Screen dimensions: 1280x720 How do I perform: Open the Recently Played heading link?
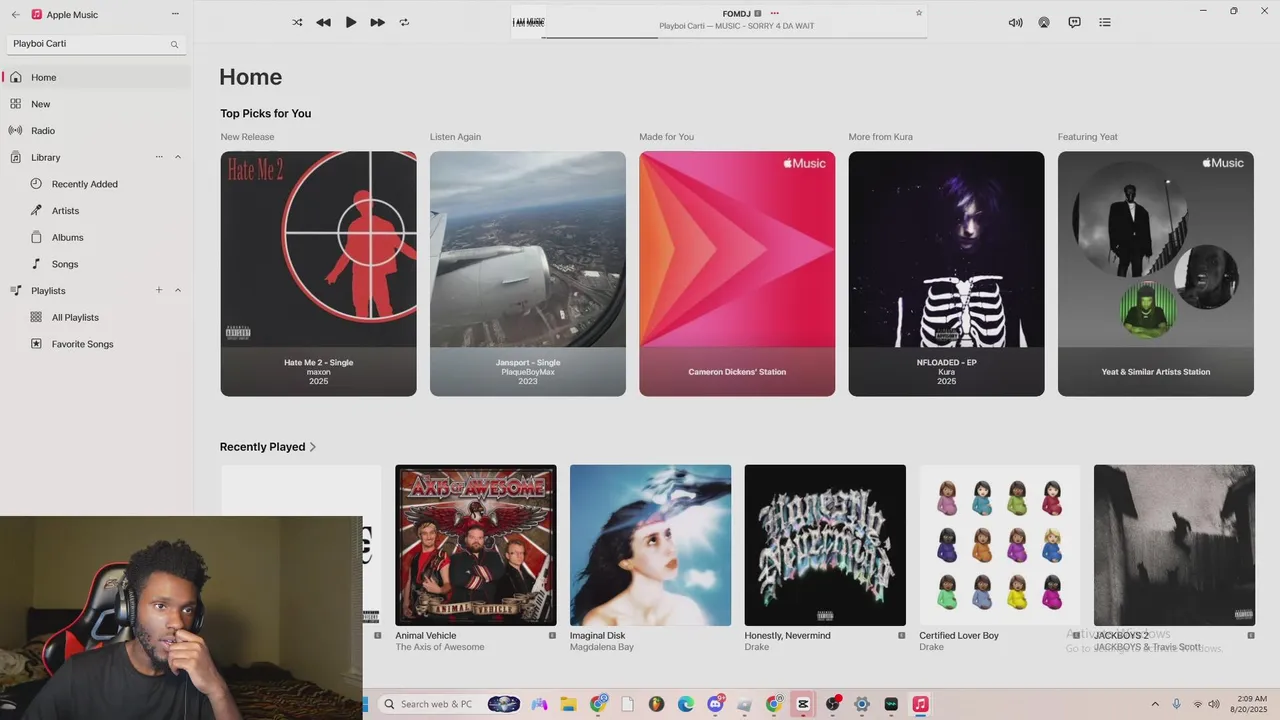click(x=262, y=447)
